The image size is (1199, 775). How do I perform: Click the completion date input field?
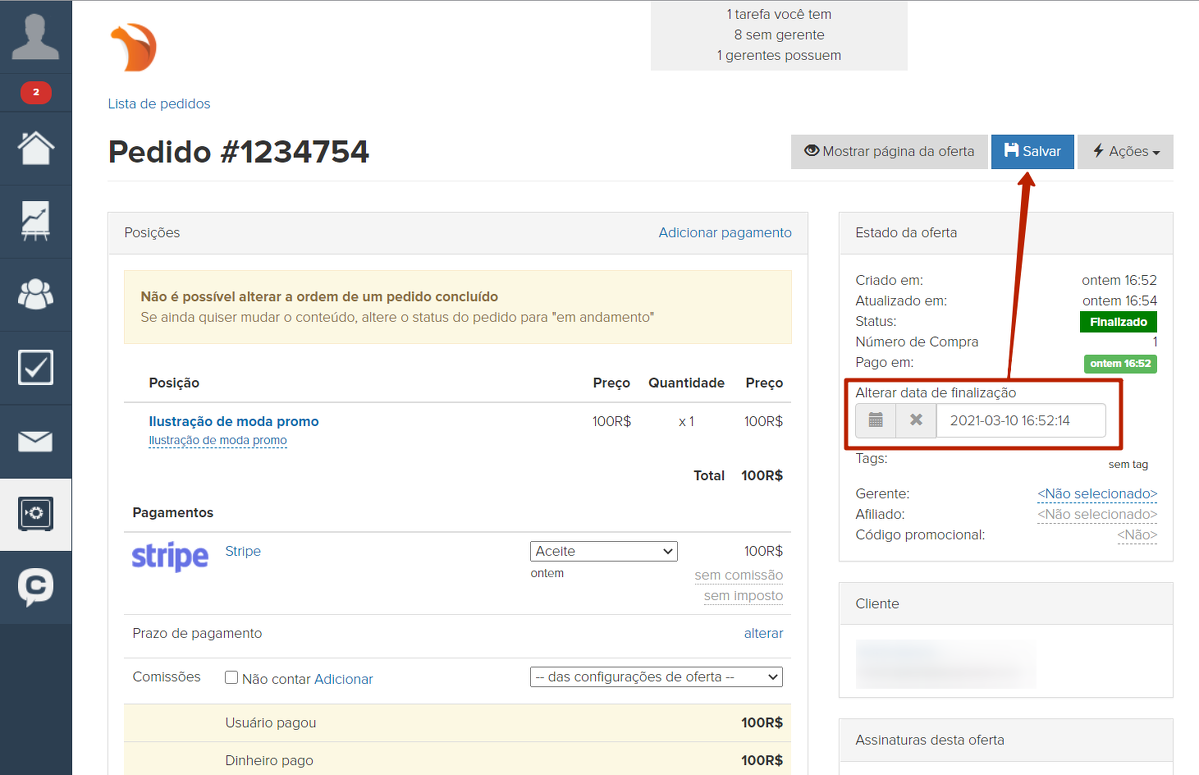(1020, 421)
